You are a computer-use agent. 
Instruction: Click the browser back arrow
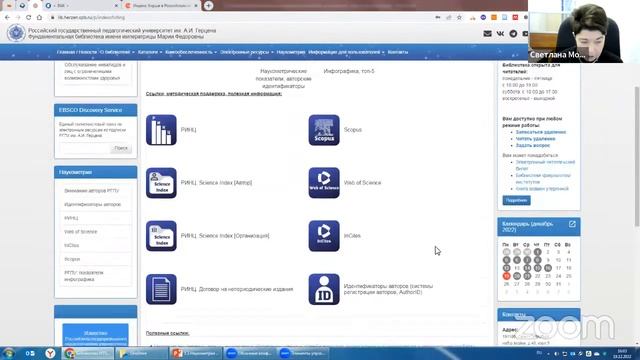[x=7, y=18]
